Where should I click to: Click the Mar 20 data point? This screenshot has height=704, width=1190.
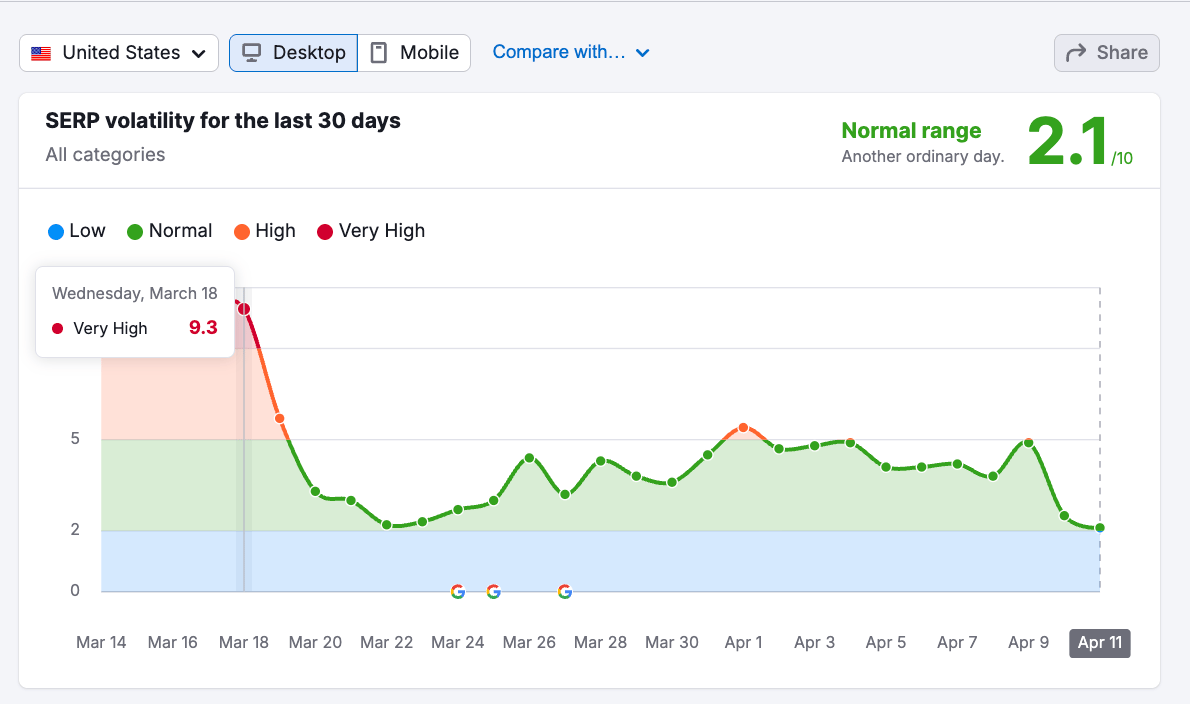click(x=315, y=492)
